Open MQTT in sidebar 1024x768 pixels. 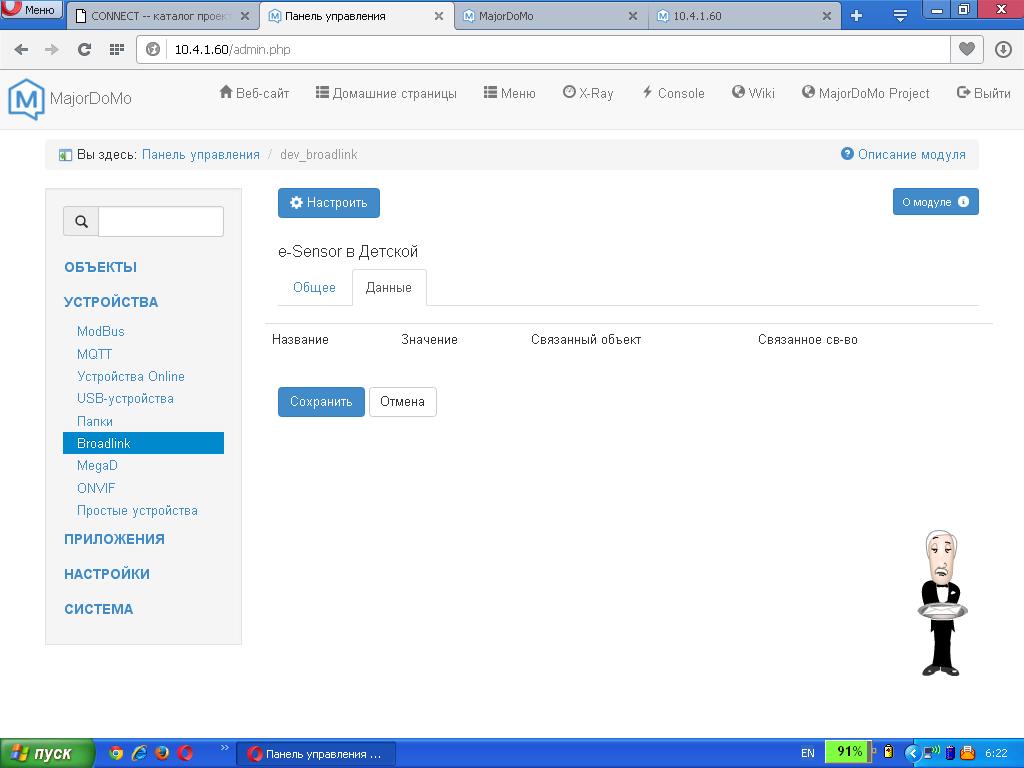tap(95, 353)
